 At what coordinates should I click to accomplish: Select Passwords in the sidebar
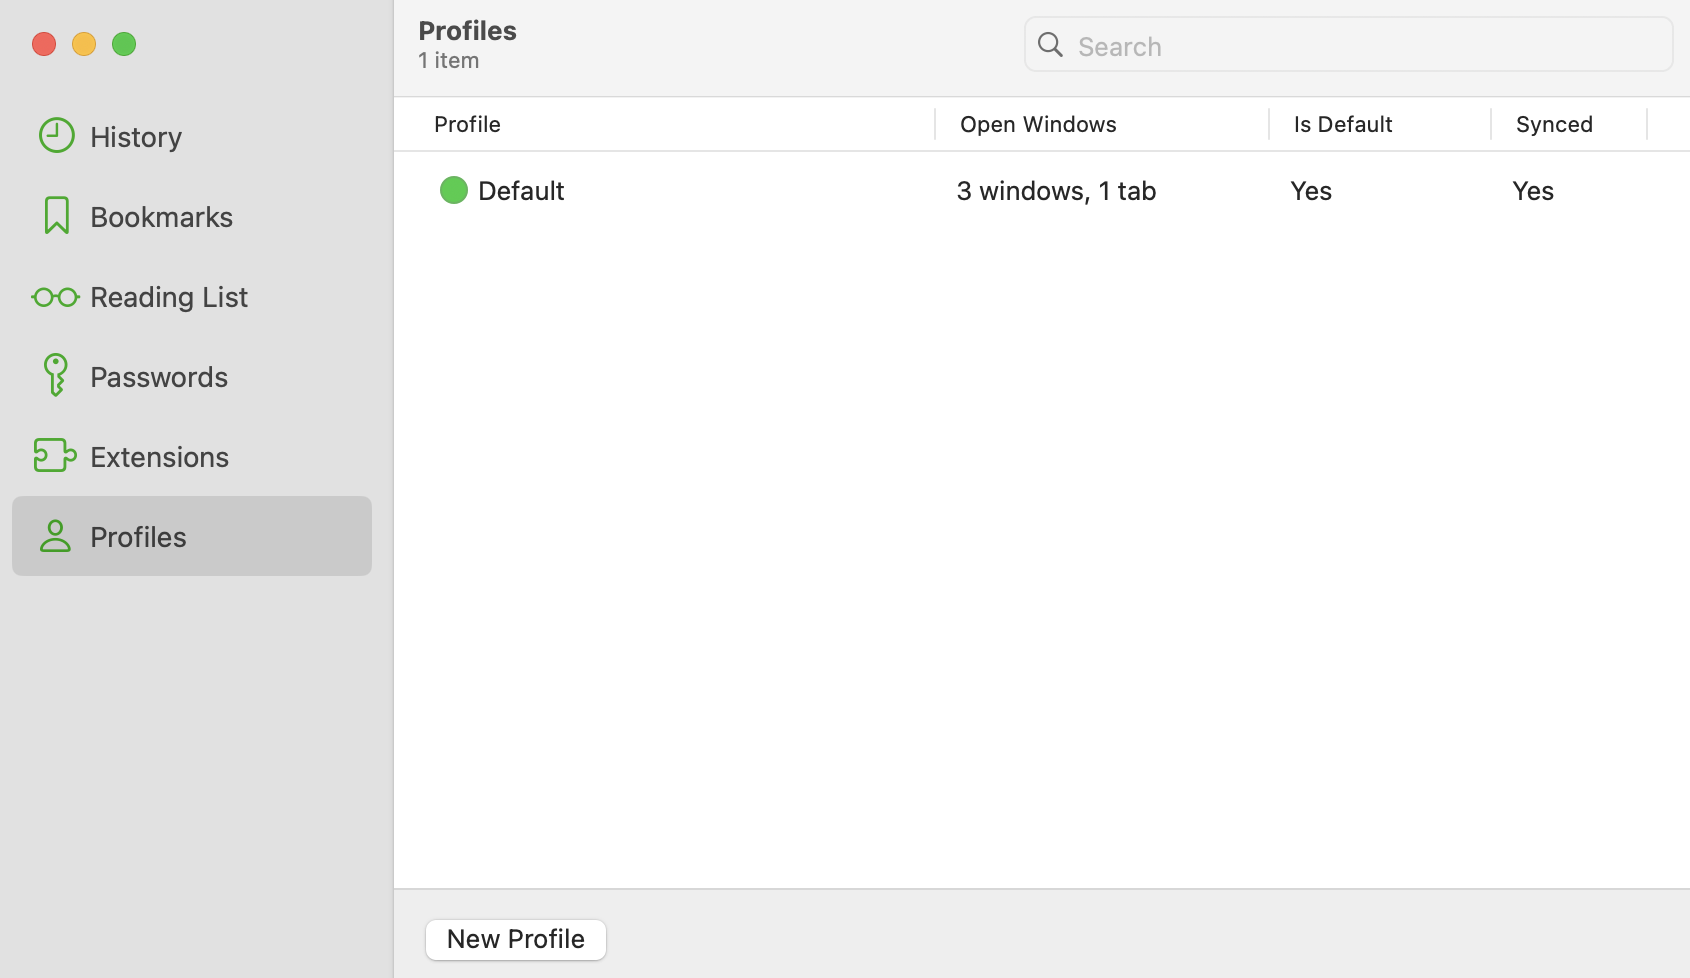coord(159,376)
